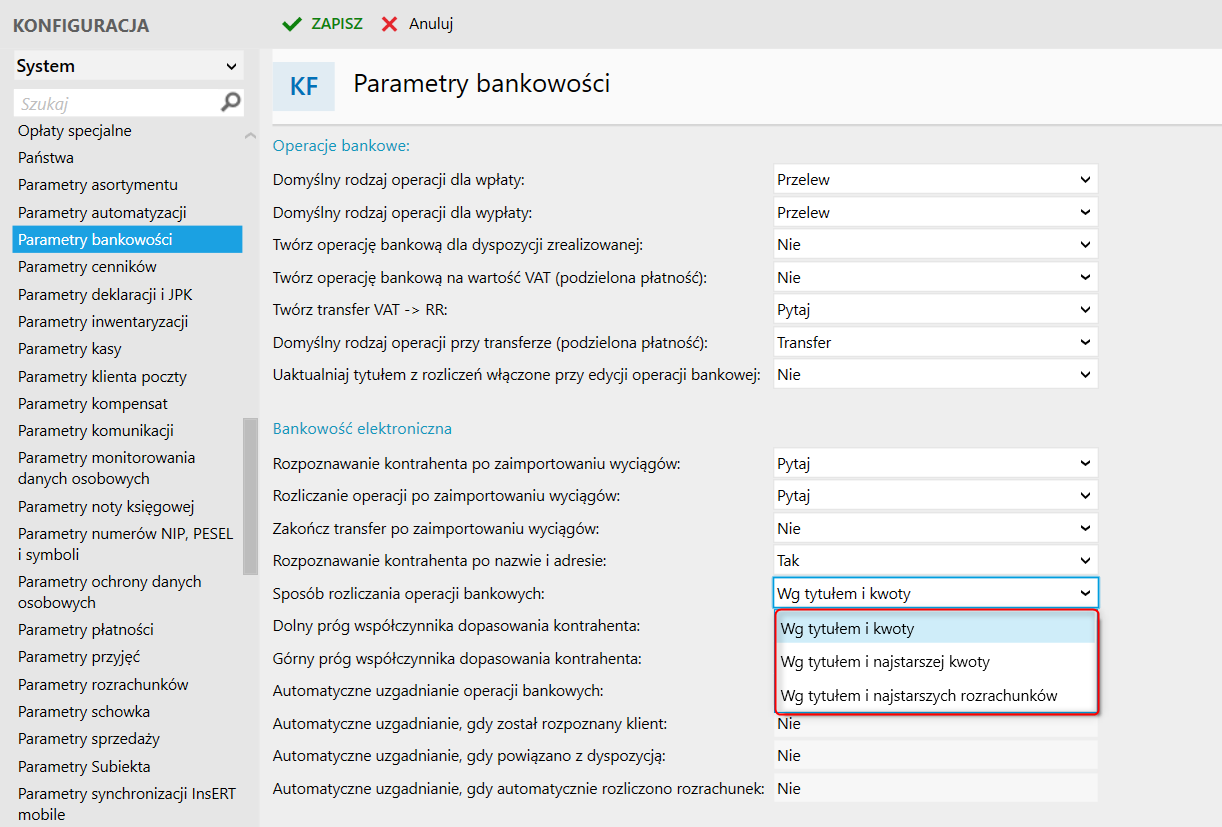The image size is (1222, 827).
Task: Choose 'Wg tytułem i najstarszych rozrachunków' option
Action: point(918,696)
